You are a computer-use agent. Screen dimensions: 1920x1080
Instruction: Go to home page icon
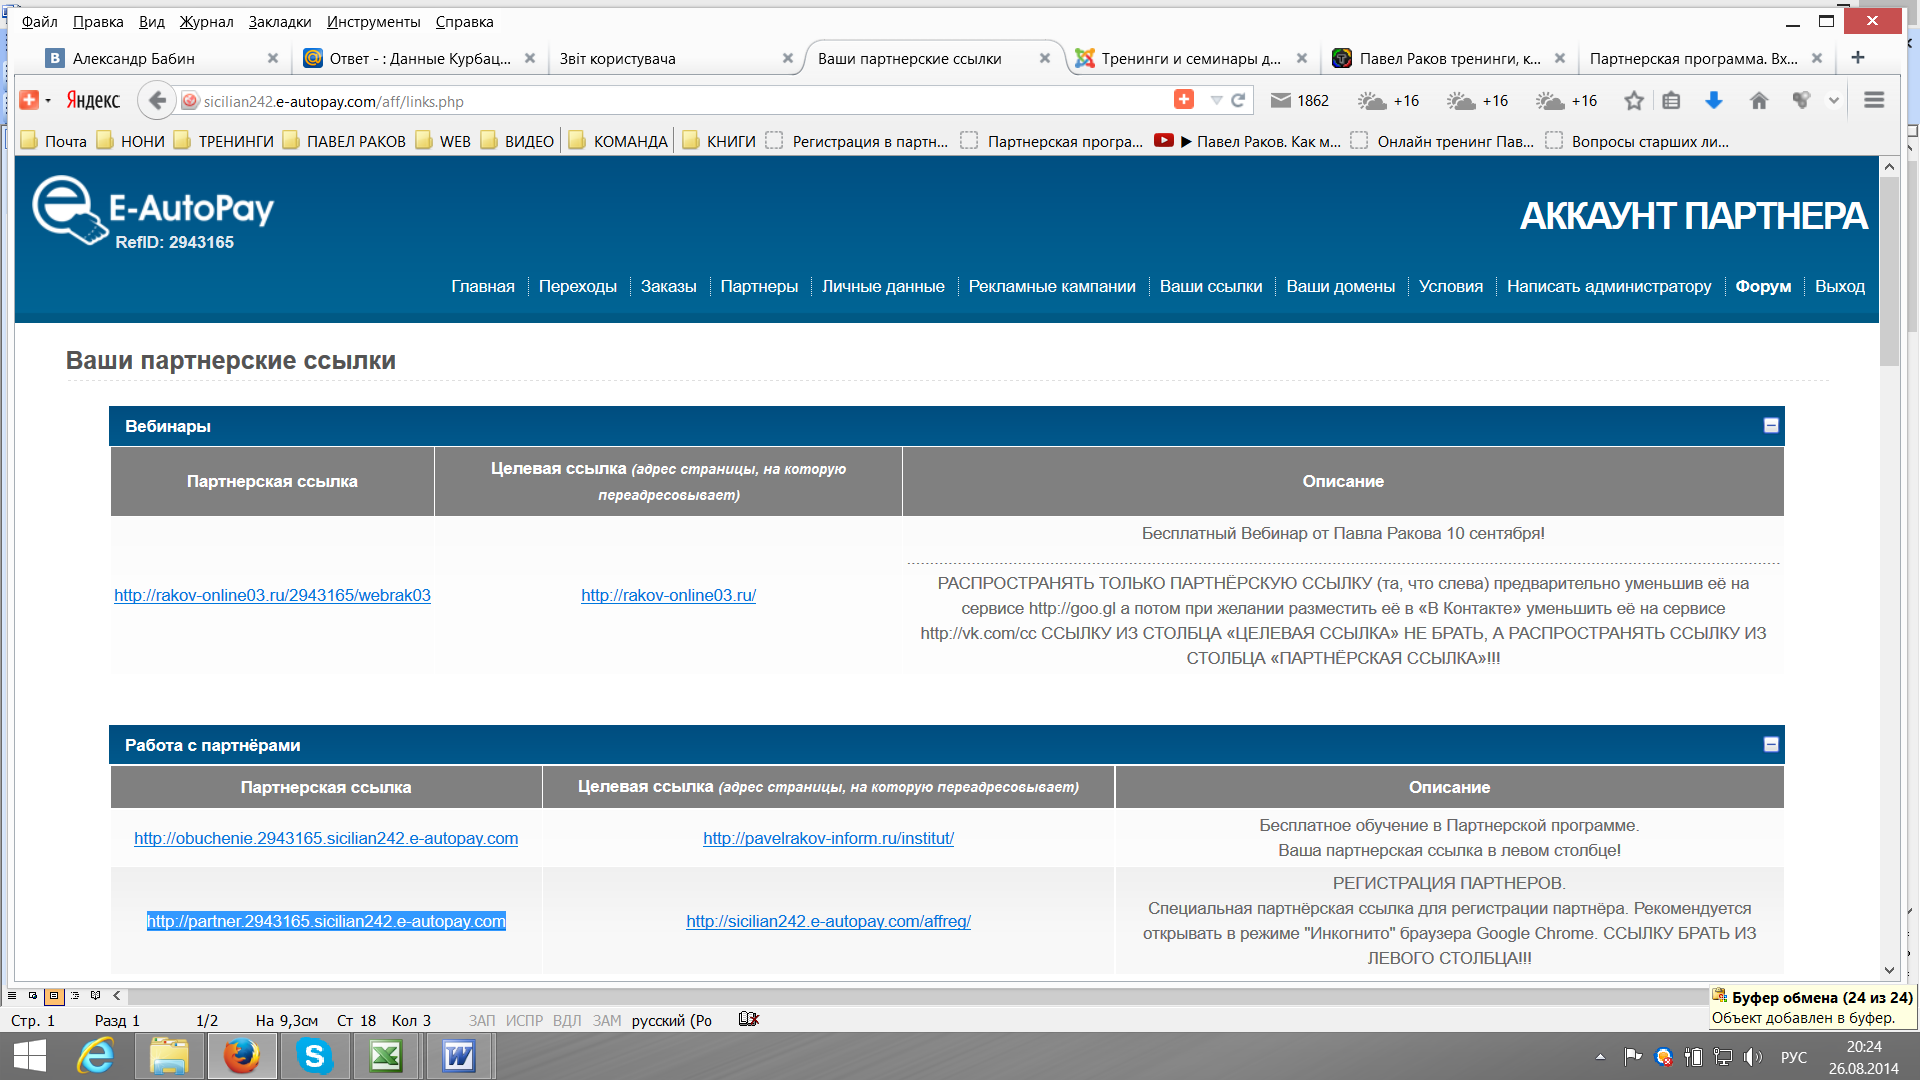(1759, 100)
